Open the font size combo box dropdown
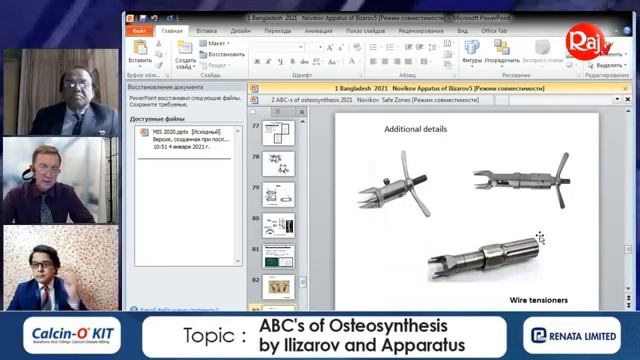Viewport: 640px width, 360px height. 320,48
